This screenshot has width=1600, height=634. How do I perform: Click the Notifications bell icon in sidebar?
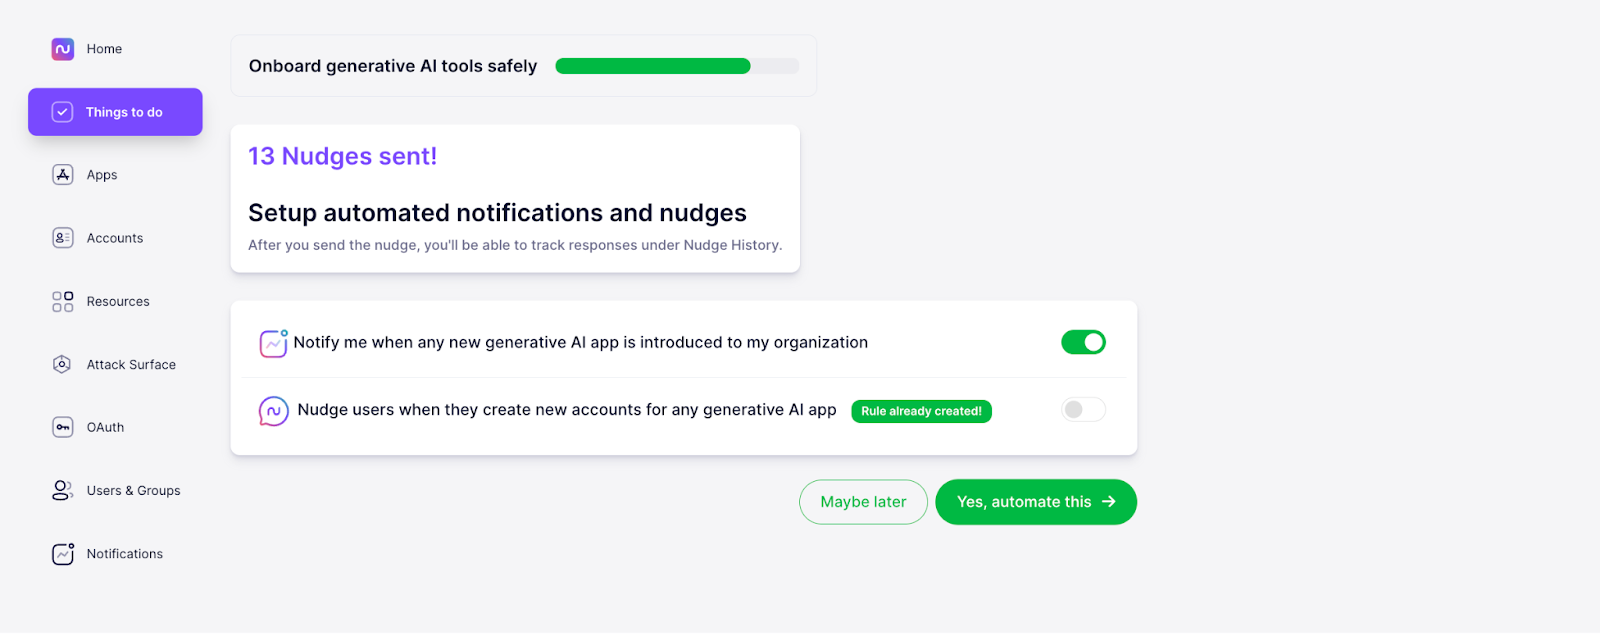61,553
